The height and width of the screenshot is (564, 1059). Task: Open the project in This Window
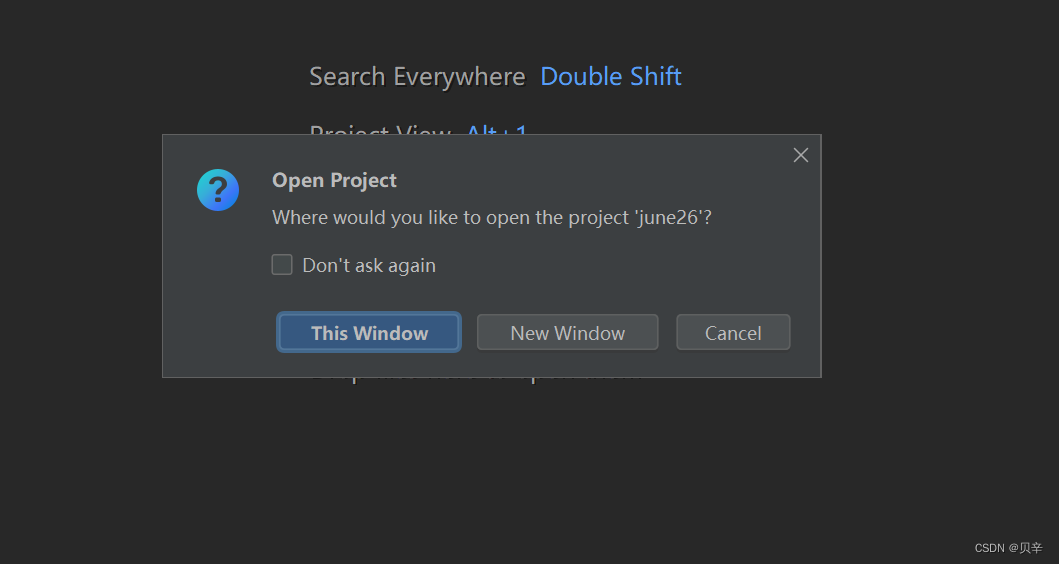pyautogui.click(x=369, y=332)
